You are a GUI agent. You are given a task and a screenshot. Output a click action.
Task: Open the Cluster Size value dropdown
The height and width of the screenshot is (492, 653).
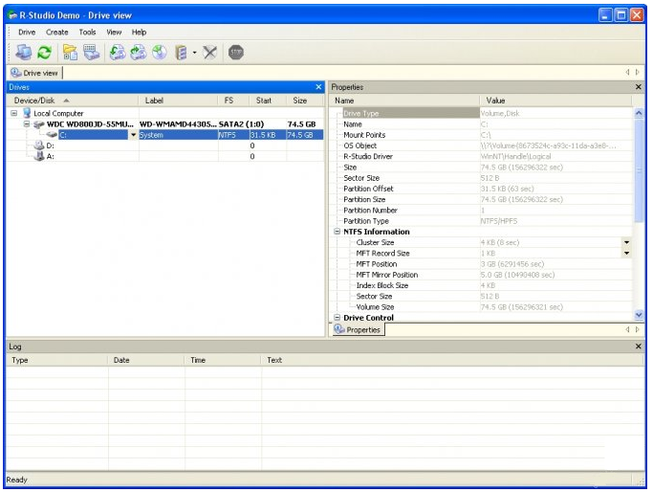pos(627,242)
